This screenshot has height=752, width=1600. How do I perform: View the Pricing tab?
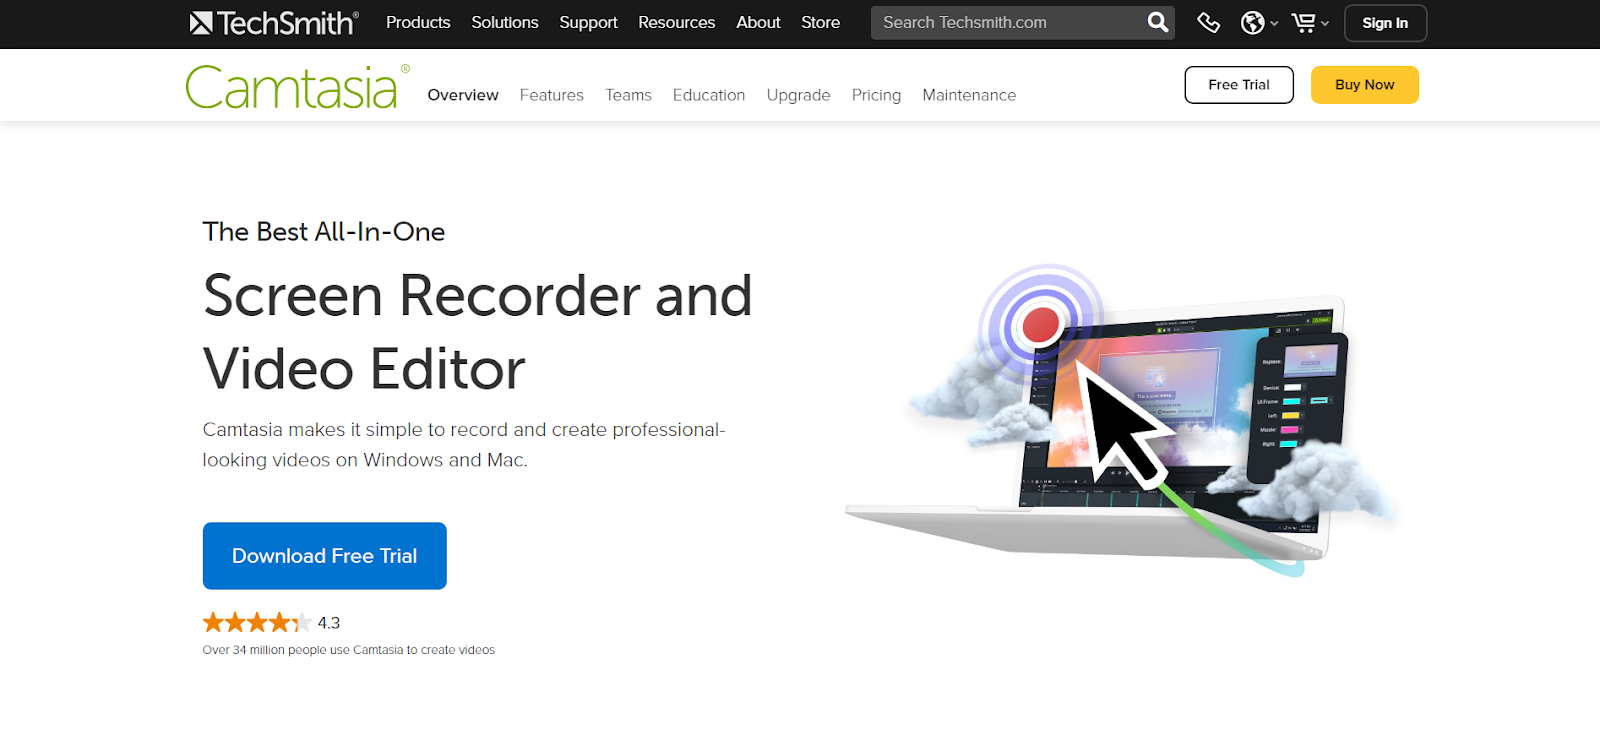pyautogui.click(x=876, y=95)
